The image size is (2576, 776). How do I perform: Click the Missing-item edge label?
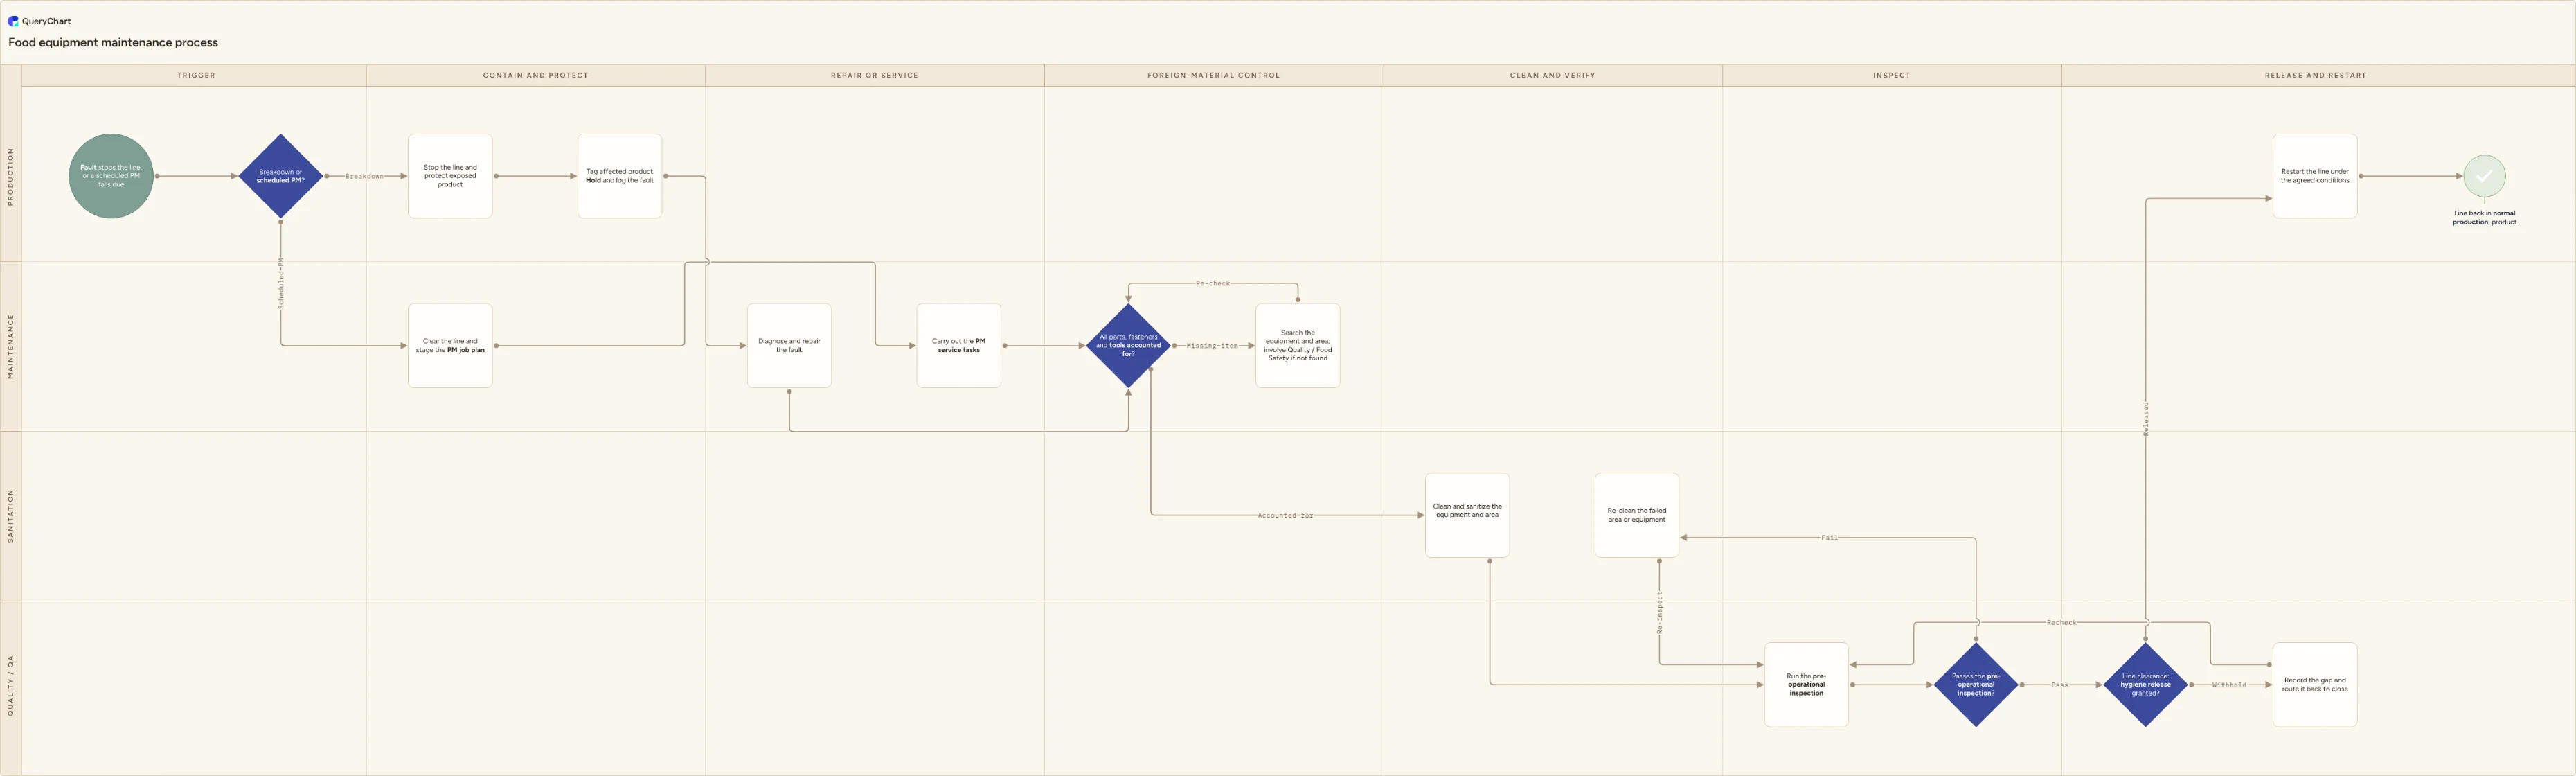1212,346
